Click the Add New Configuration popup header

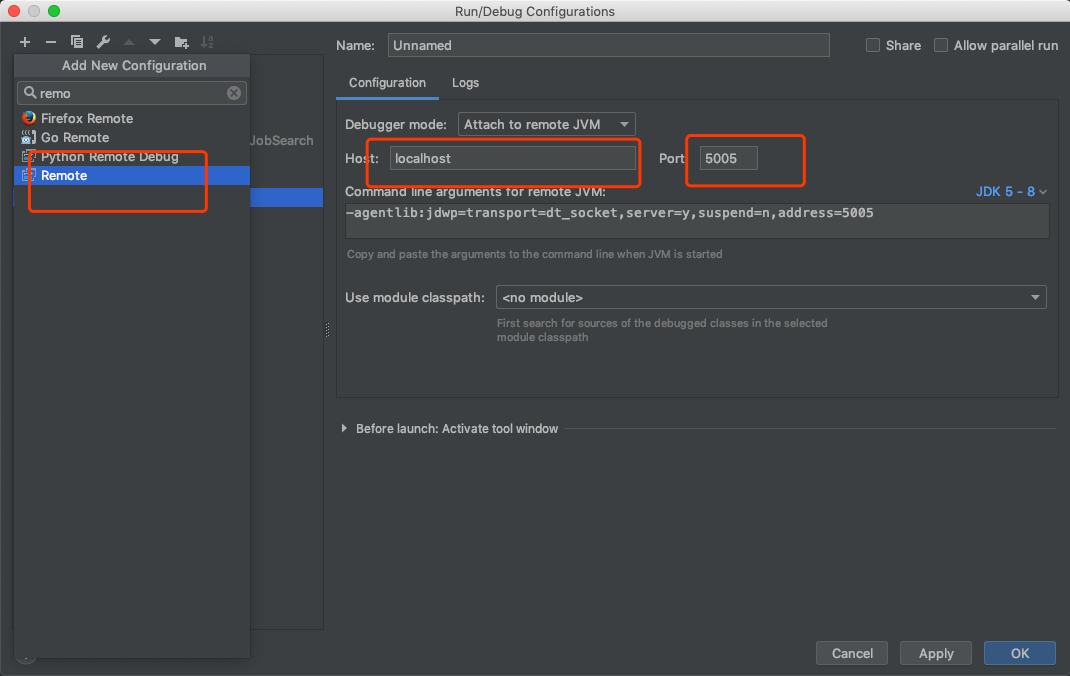pyautogui.click(x=132, y=65)
